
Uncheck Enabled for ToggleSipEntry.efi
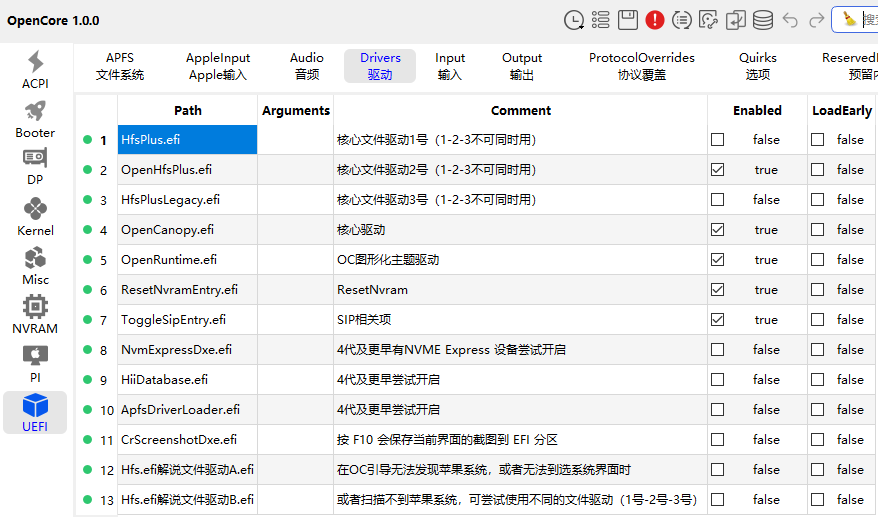pyautogui.click(x=717, y=319)
